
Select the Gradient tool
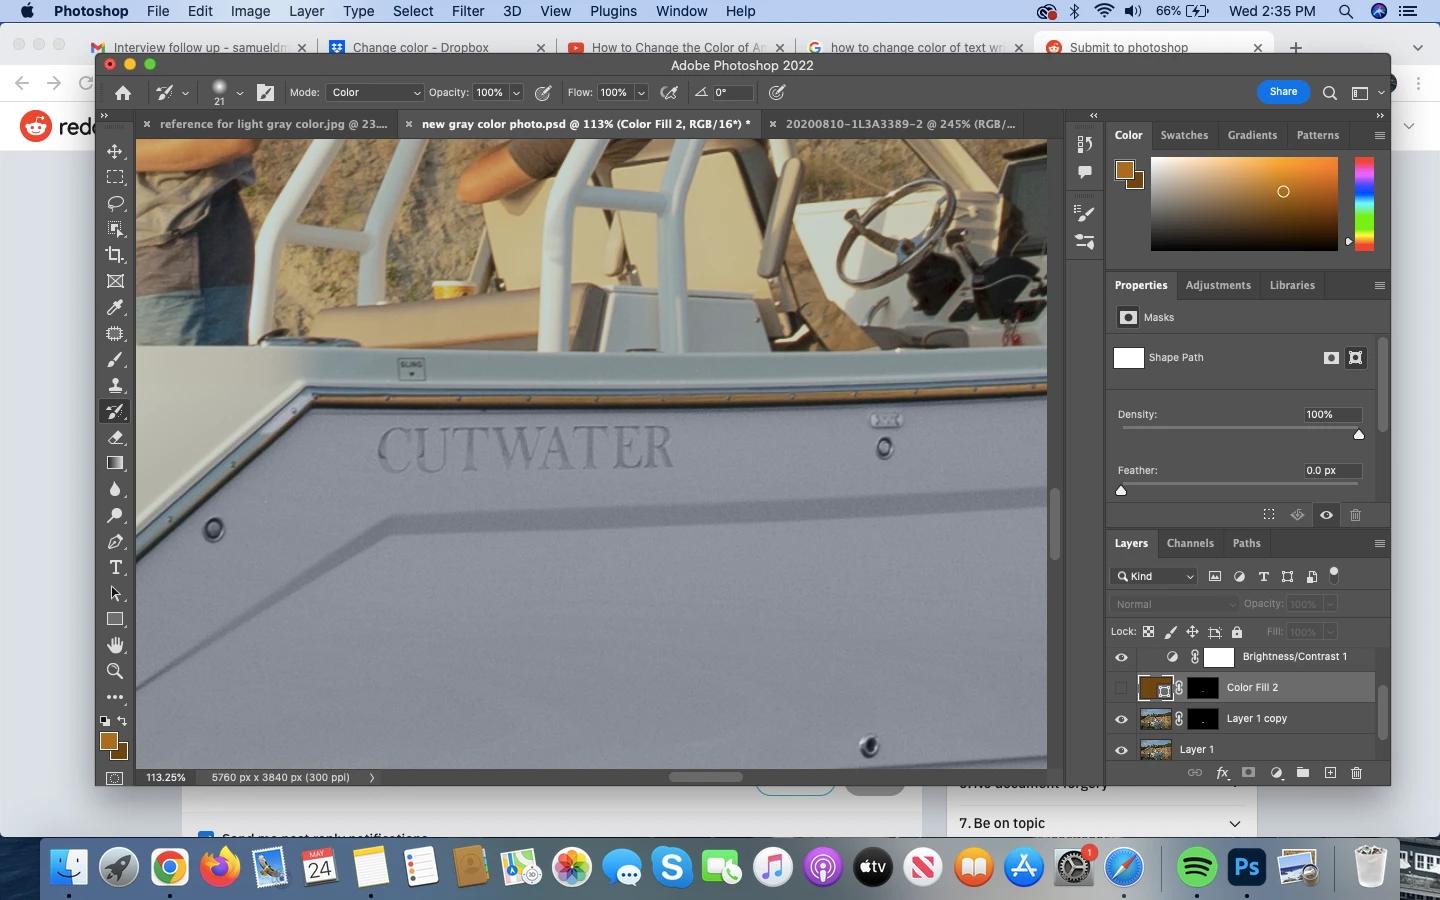[x=115, y=464]
